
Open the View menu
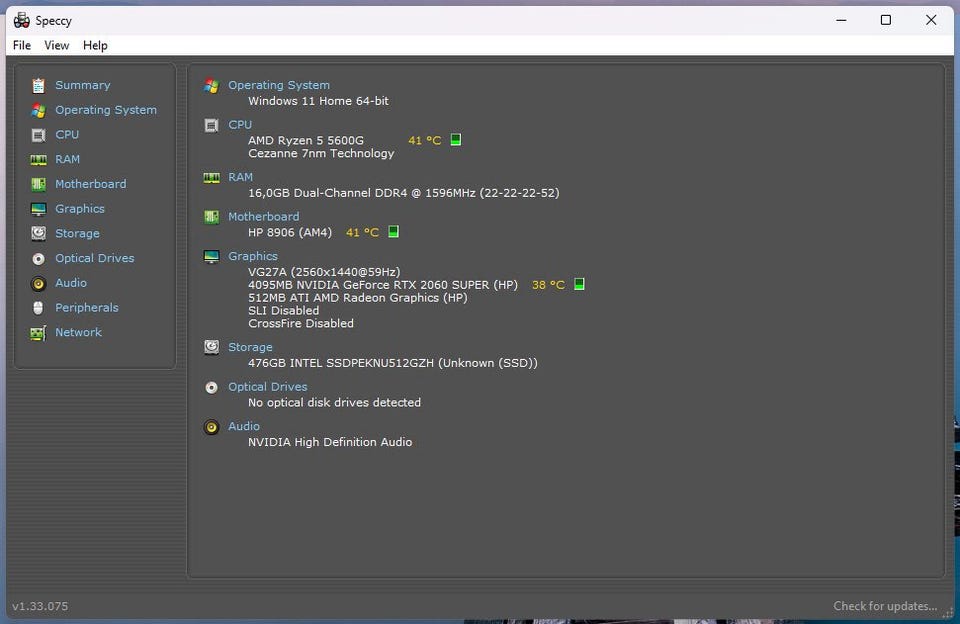[x=56, y=45]
